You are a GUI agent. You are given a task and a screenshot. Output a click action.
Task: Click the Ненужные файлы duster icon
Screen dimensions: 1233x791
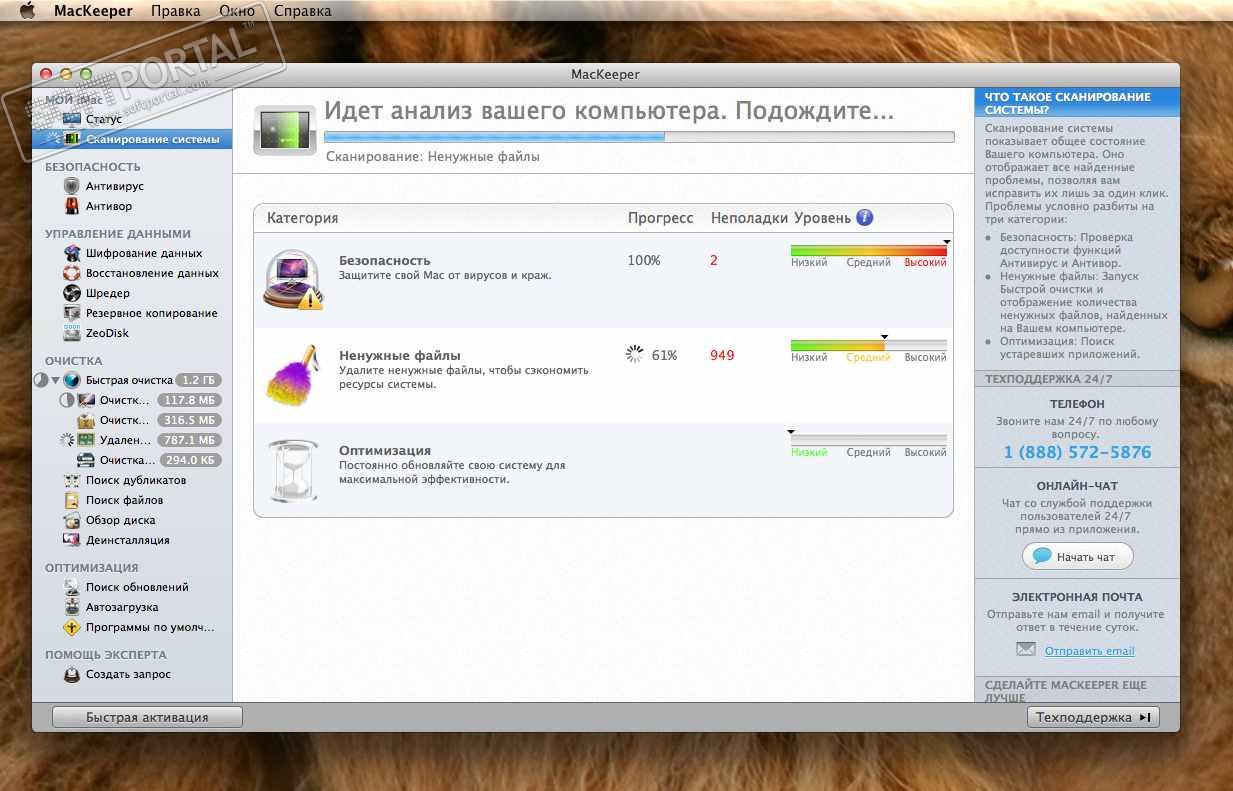pos(293,373)
